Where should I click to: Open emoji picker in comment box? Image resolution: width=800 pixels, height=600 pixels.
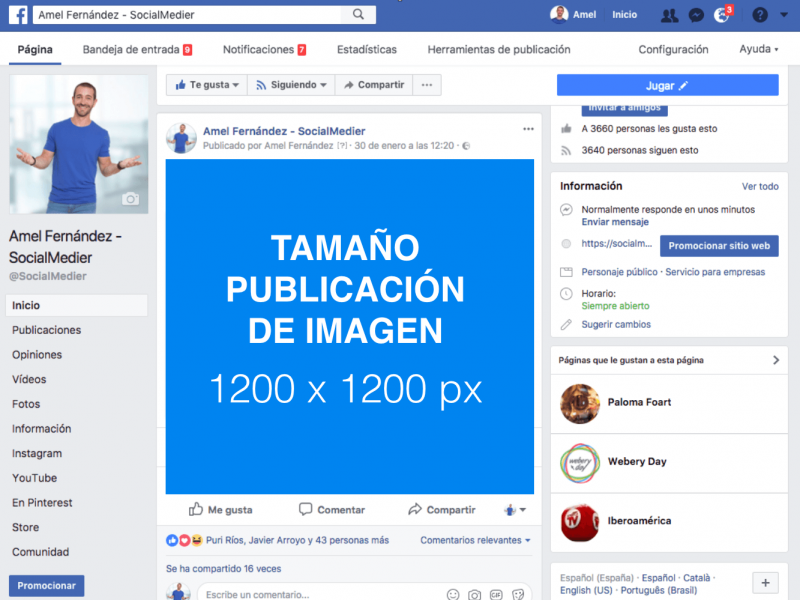453,594
